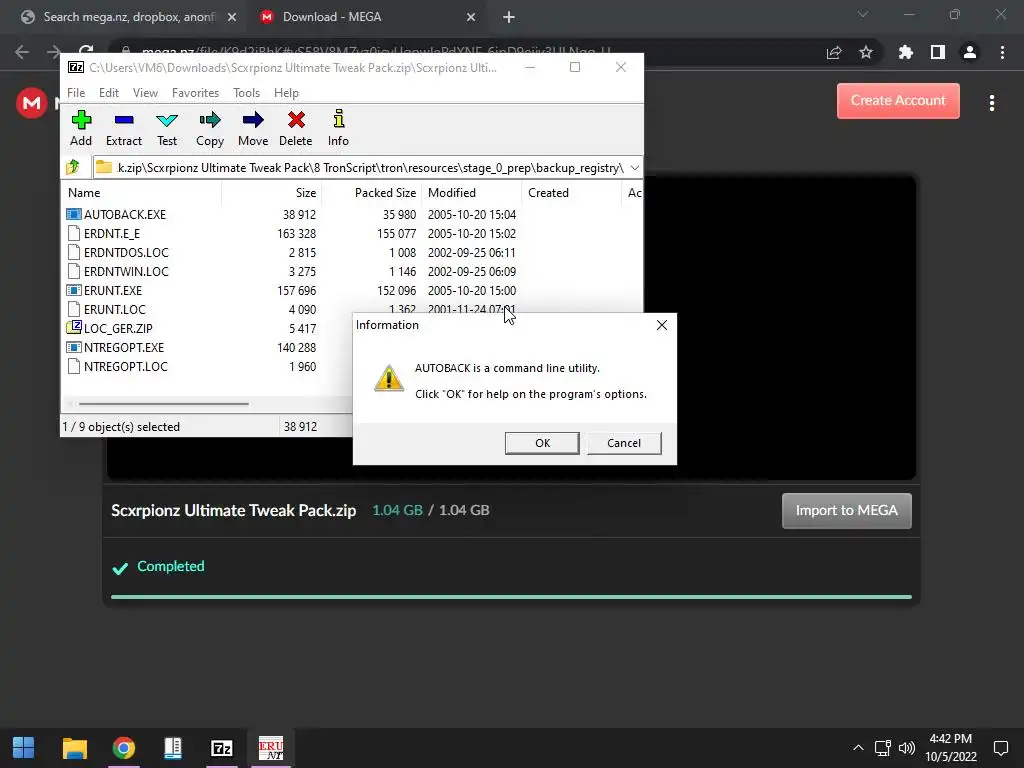Click the Add toolbar icon in 7-Zip
Screen dimensions: 1024x768
coord(81,128)
